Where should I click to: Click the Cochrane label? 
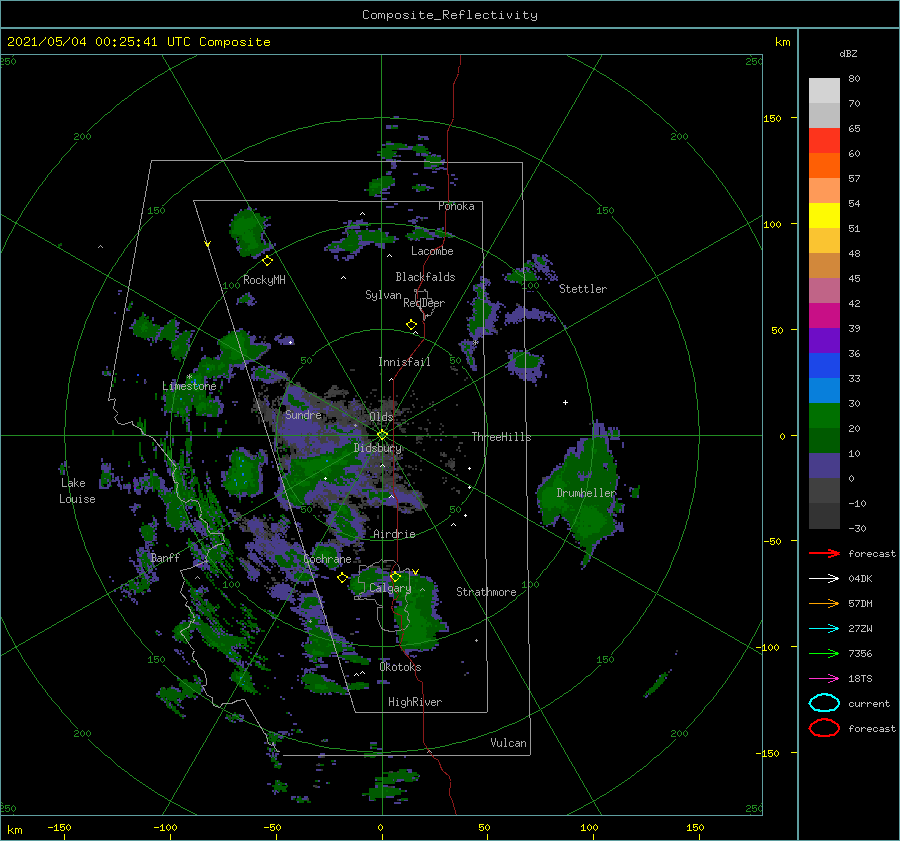(x=327, y=559)
